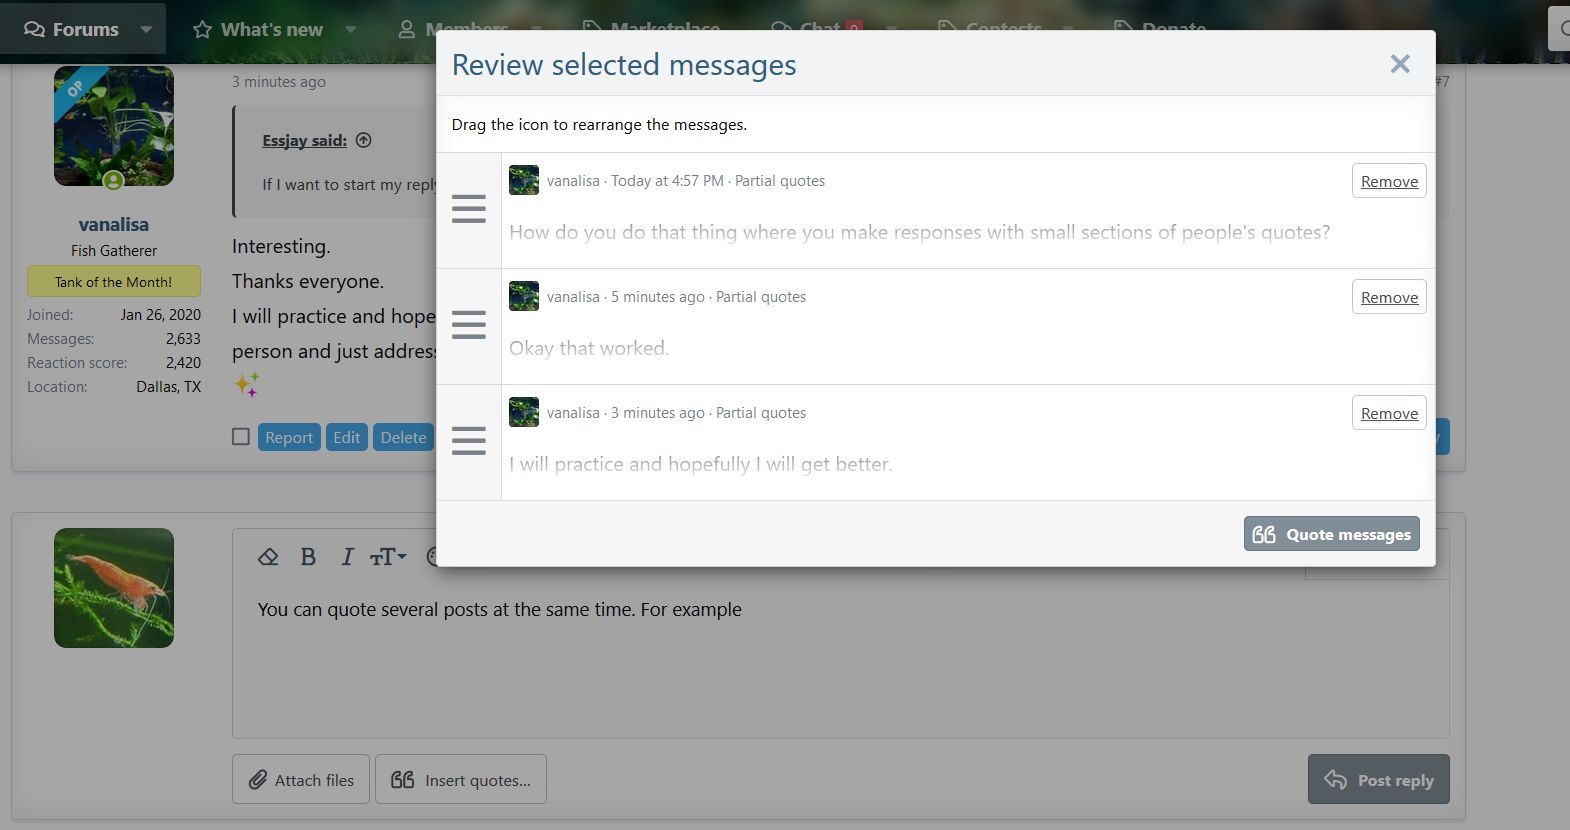Open the font size dropdown
This screenshot has height=830, width=1570.
click(x=387, y=557)
